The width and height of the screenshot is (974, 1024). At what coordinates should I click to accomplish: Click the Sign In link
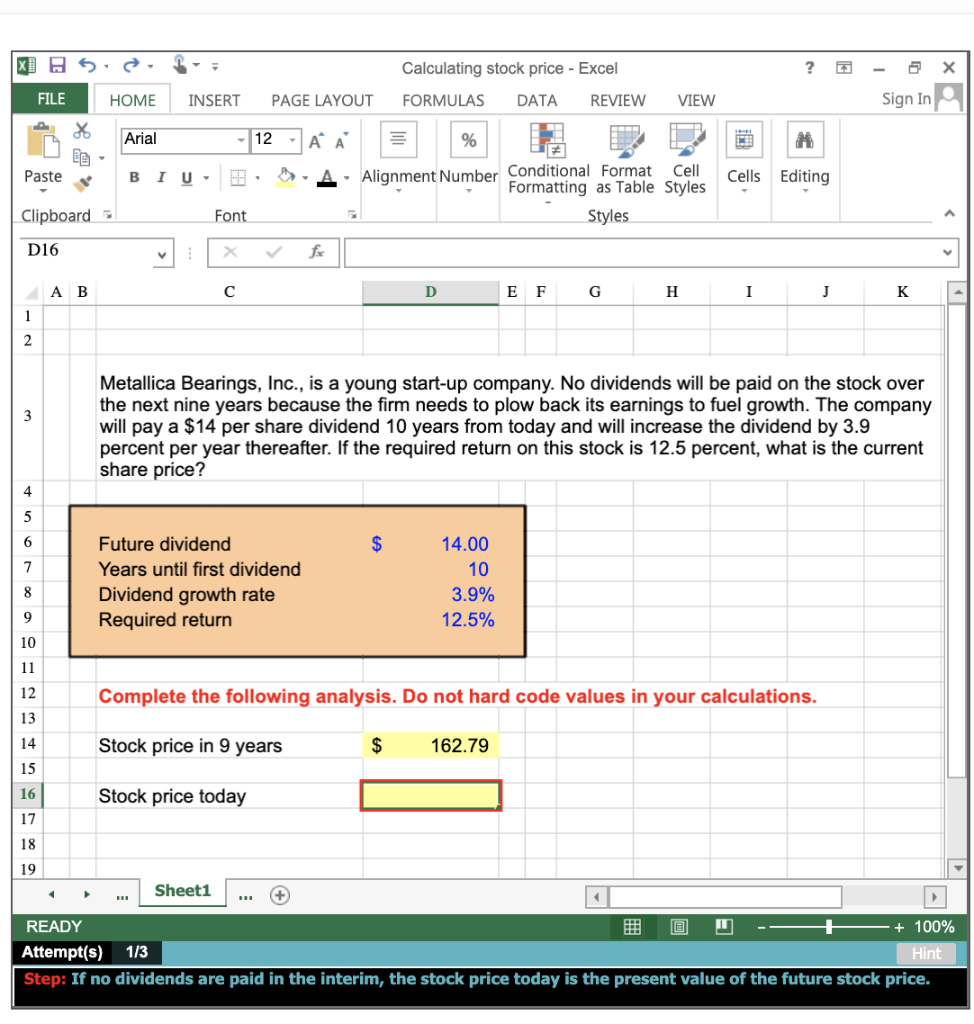pos(905,99)
